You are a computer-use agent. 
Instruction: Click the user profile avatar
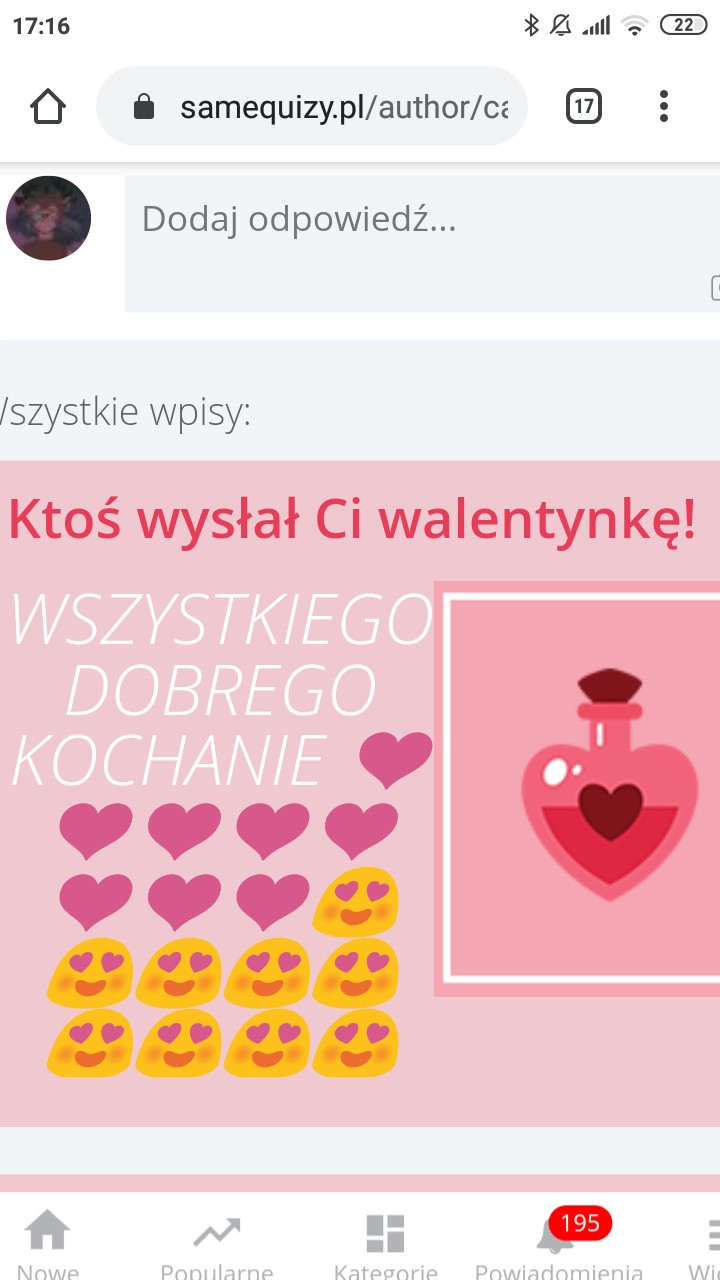(48, 218)
